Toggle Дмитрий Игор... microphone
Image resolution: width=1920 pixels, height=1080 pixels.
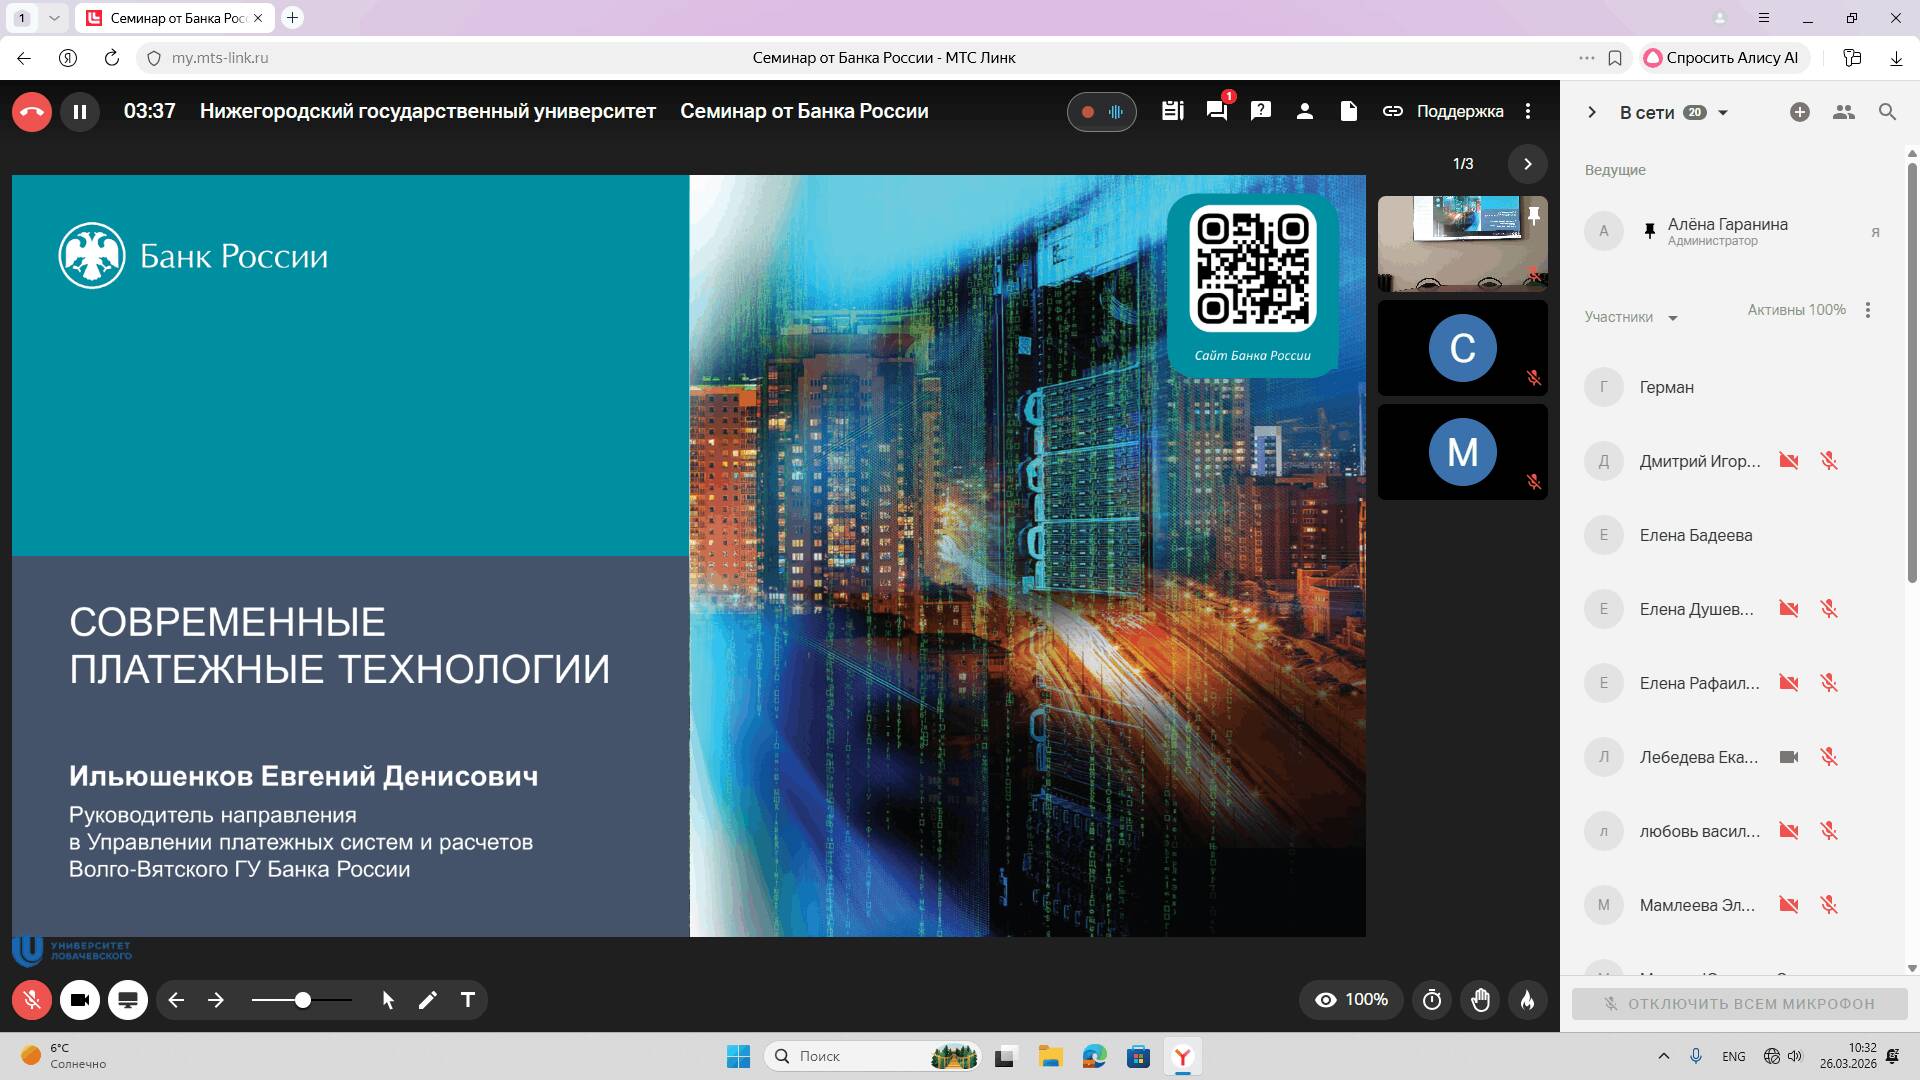point(1829,461)
